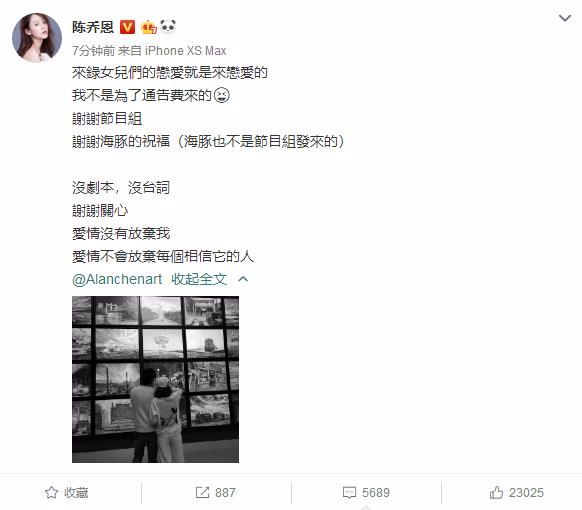Click the 7分钟前 timestamp link
The width and height of the screenshot is (582, 510).
93,50
